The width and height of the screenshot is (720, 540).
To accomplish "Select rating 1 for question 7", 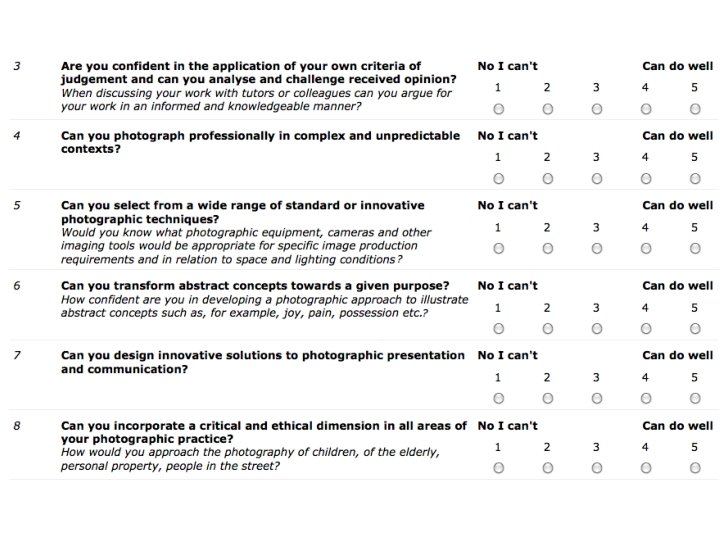I will [x=498, y=398].
